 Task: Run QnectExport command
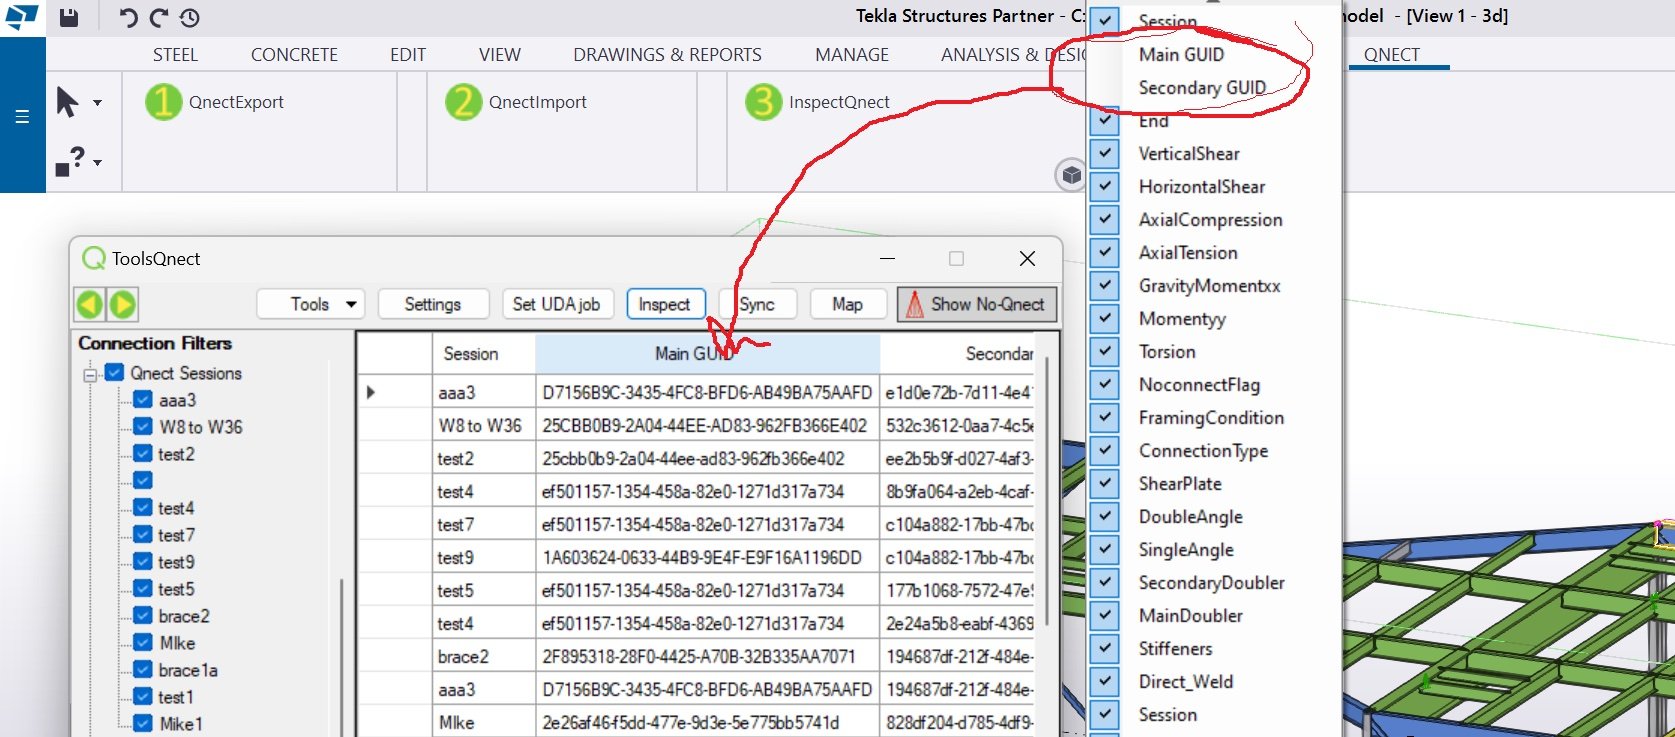click(215, 102)
